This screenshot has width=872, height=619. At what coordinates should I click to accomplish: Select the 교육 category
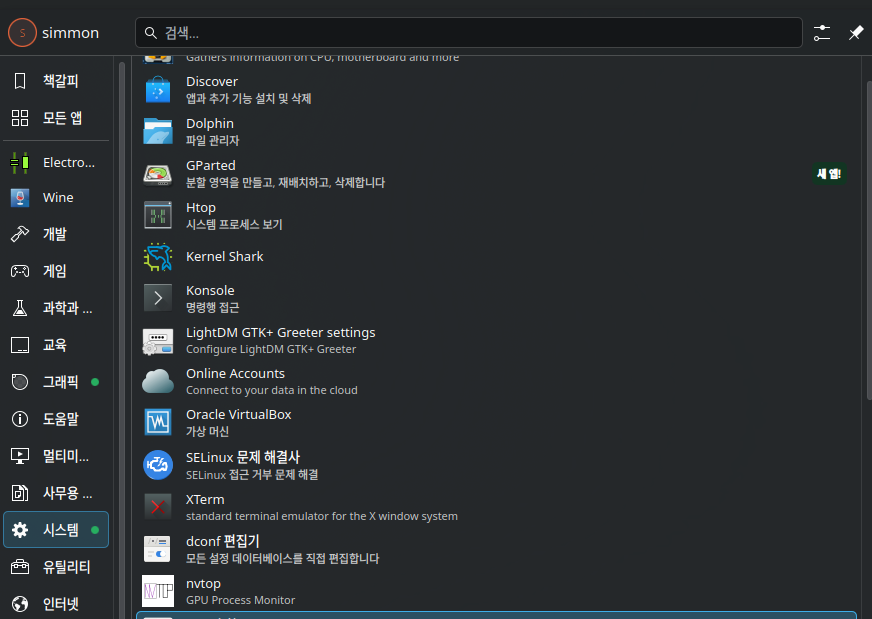(x=56, y=345)
